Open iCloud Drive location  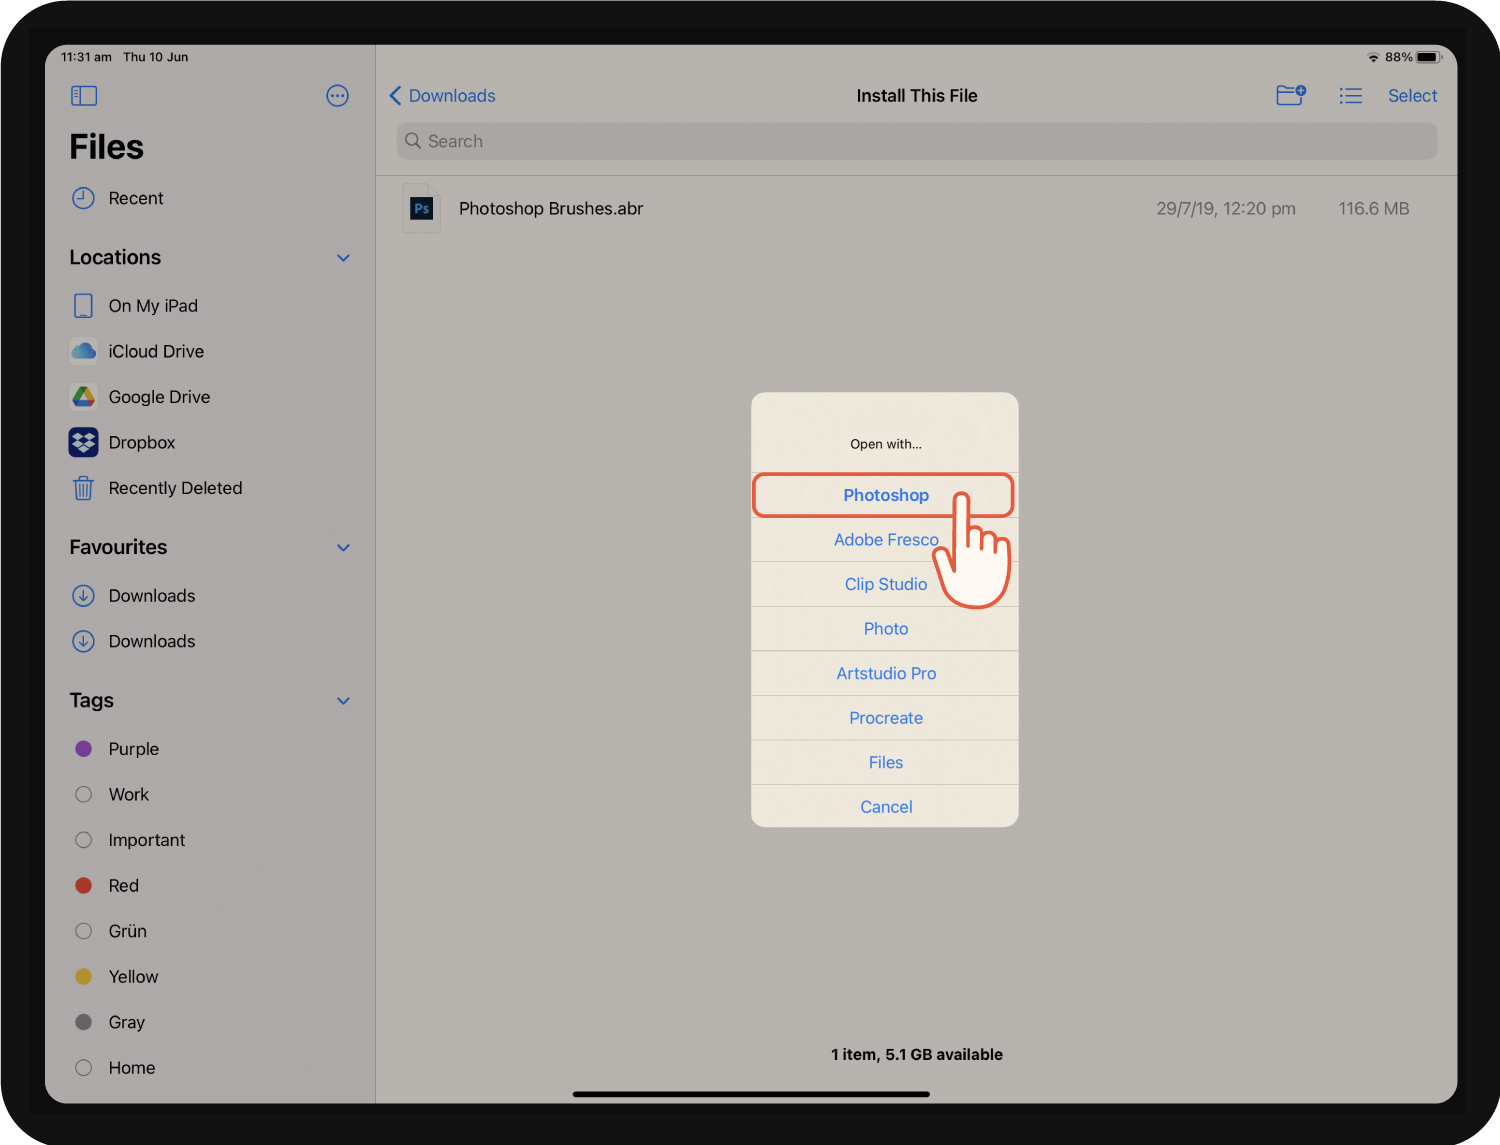point(137,351)
